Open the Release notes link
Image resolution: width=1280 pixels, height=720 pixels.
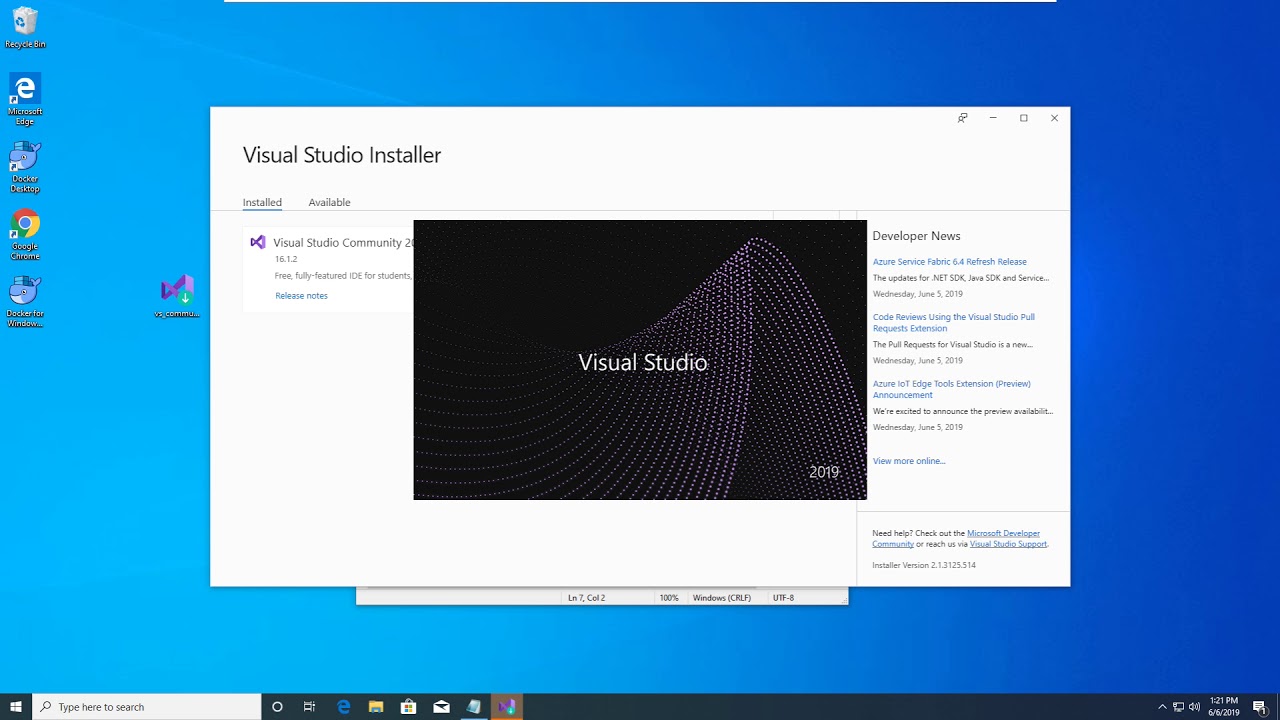point(301,296)
